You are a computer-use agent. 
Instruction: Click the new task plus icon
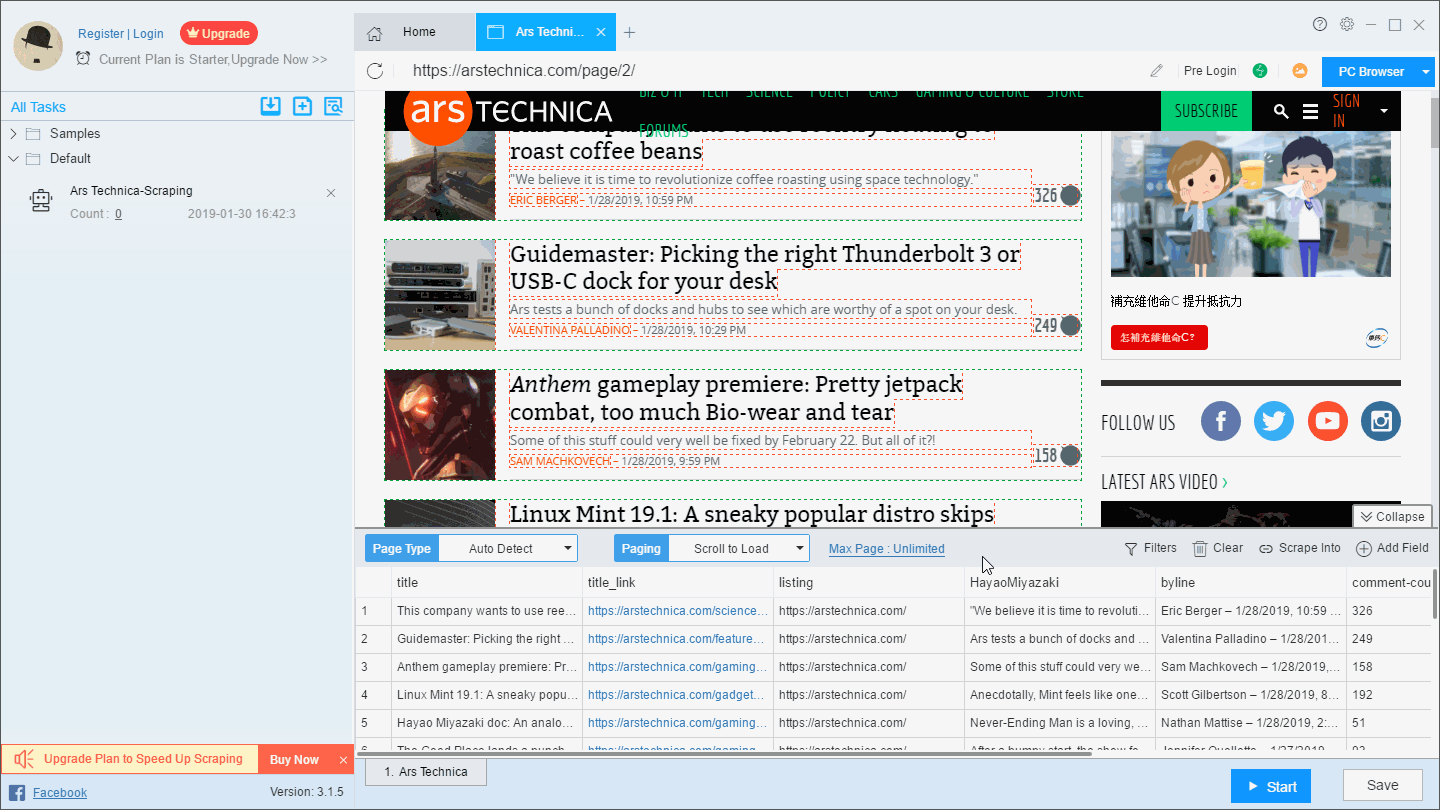pos(302,106)
